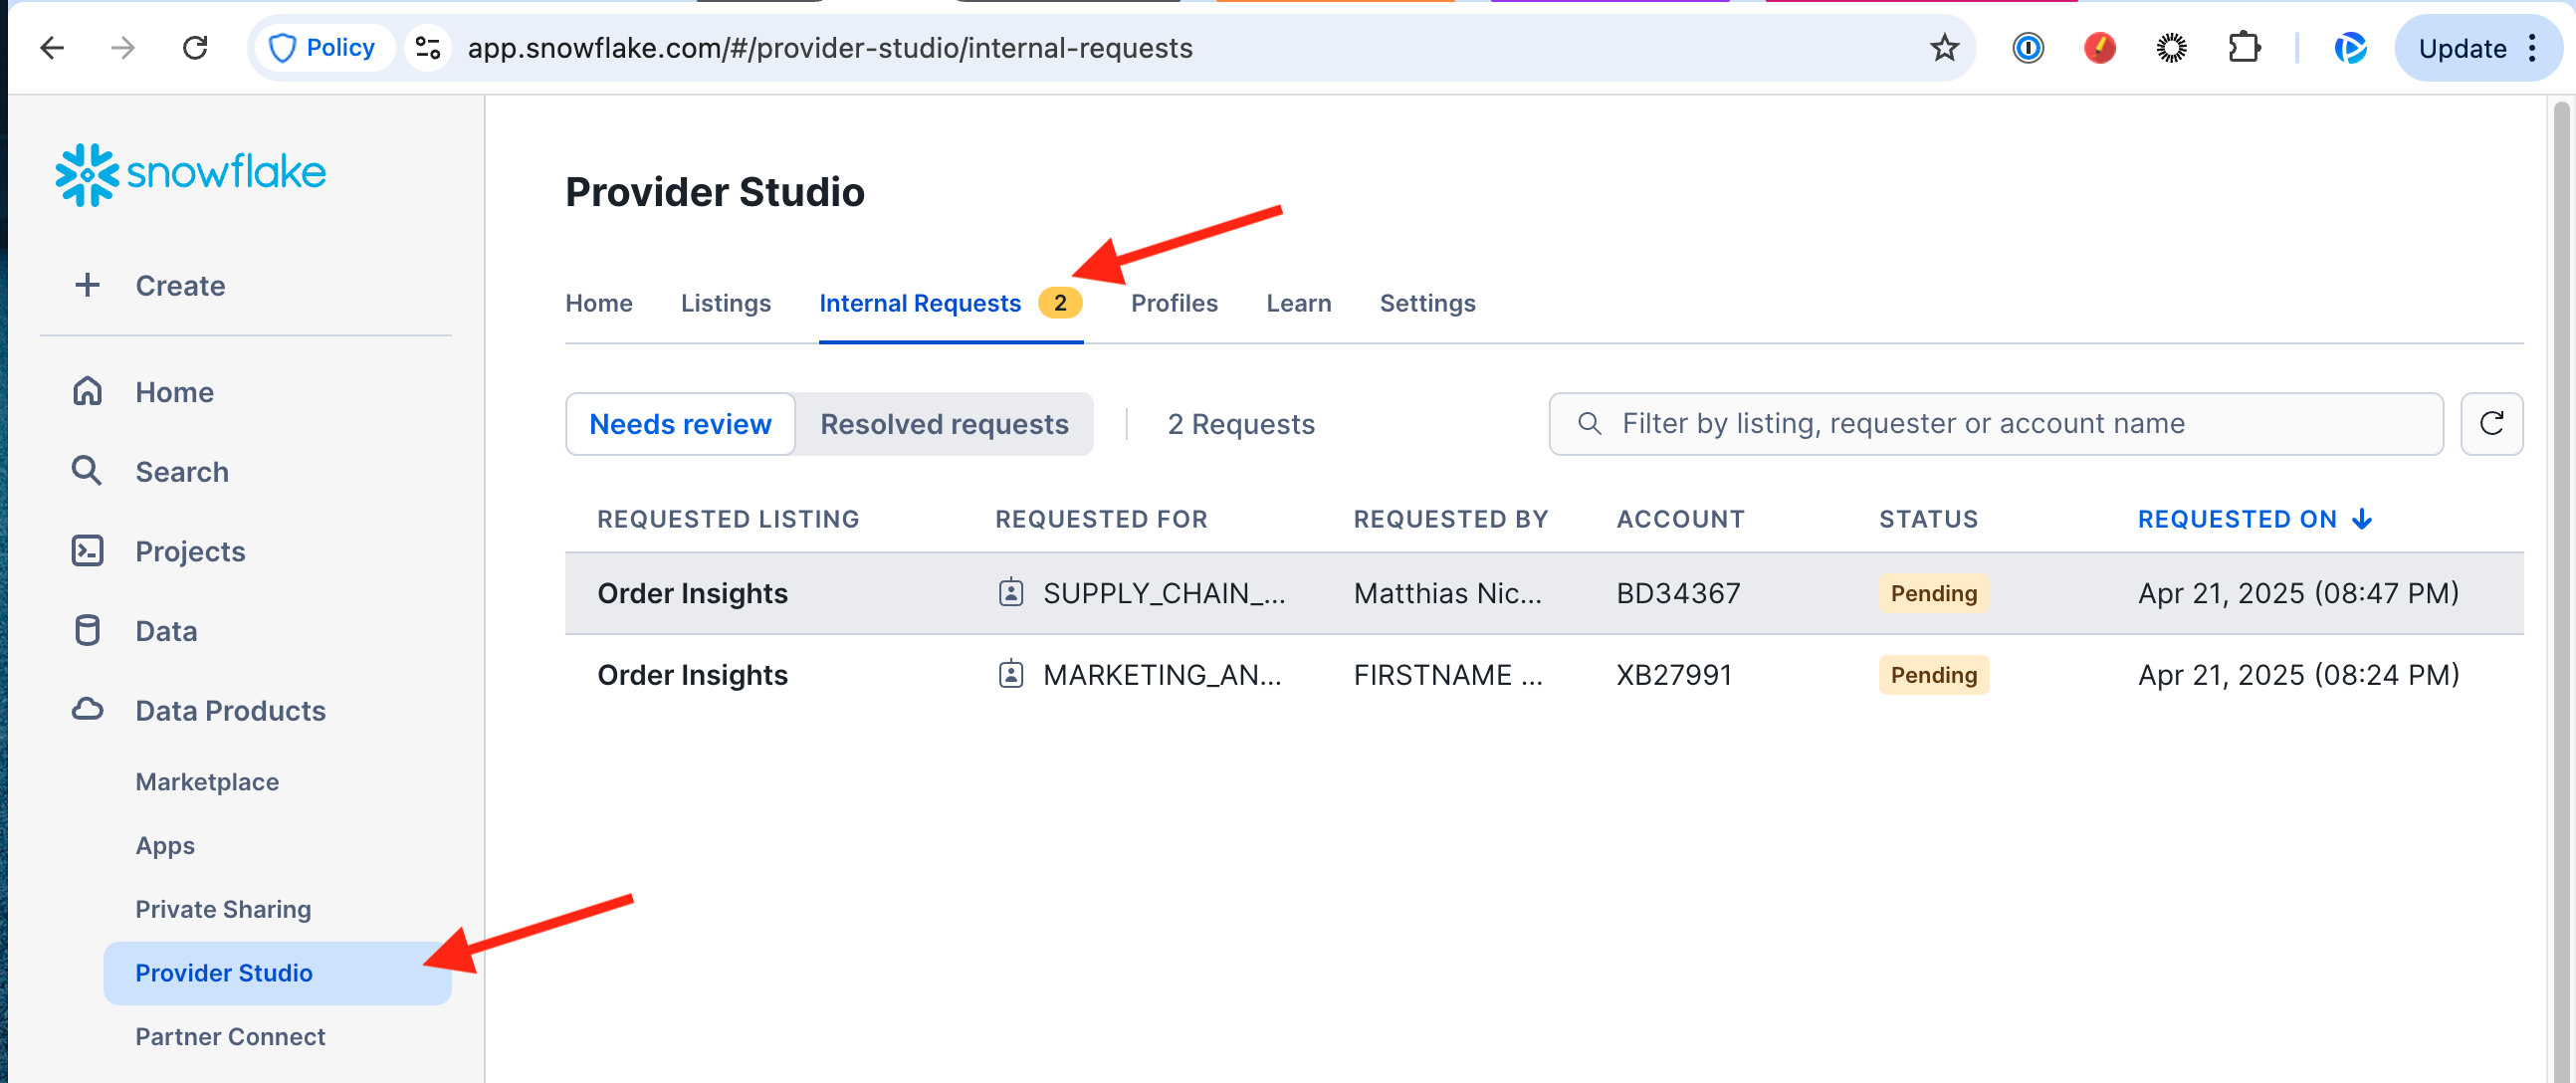Screen dimensions: 2576x1083
Task: Reload the page with browser refresh icon
Action: pyautogui.click(x=195, y=48)
